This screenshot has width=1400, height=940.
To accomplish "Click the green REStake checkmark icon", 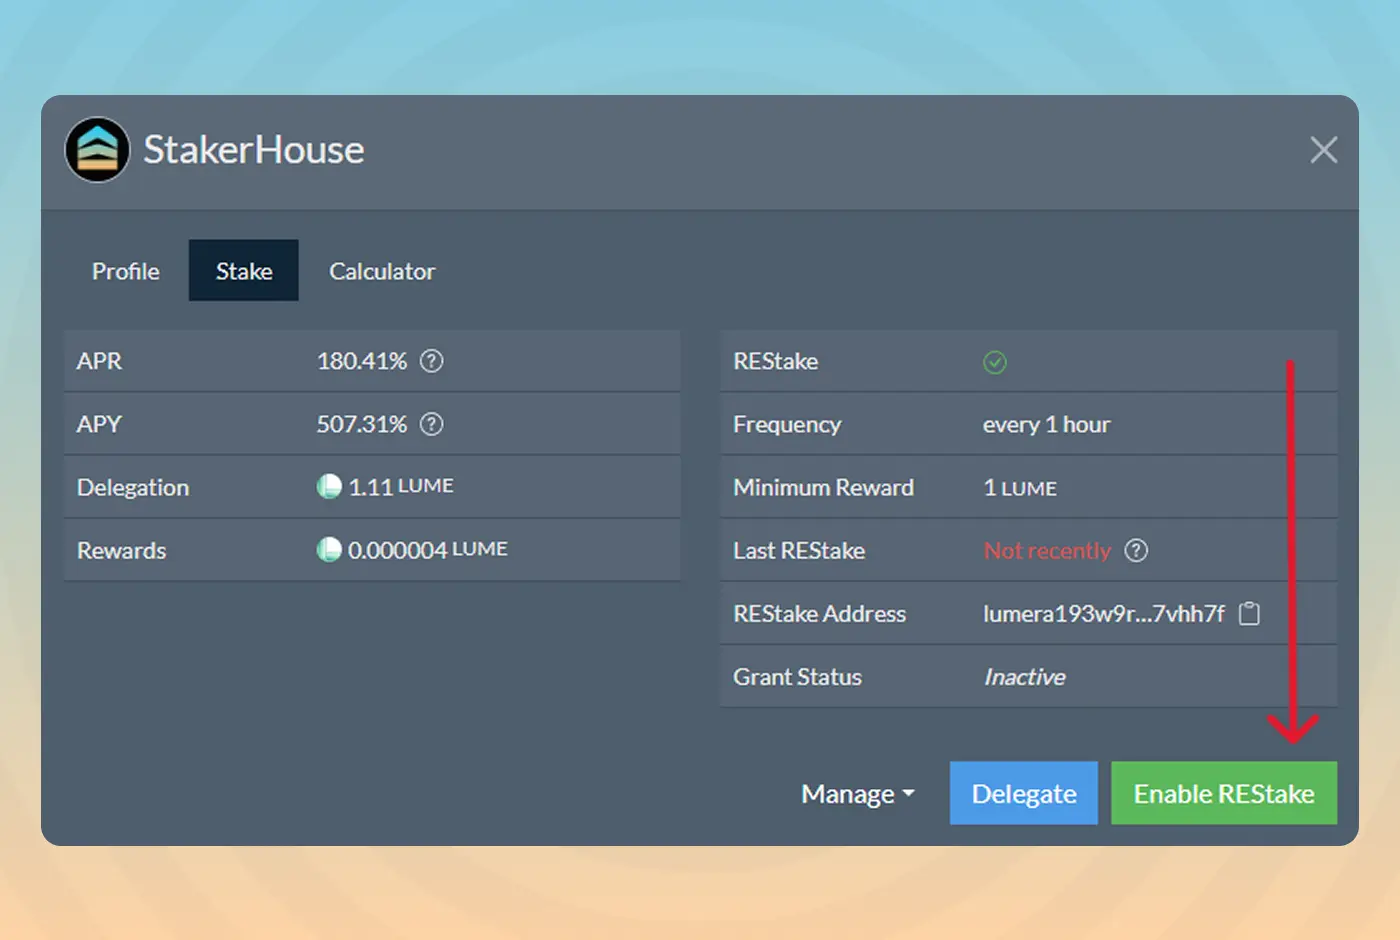I will pos(994,362).
